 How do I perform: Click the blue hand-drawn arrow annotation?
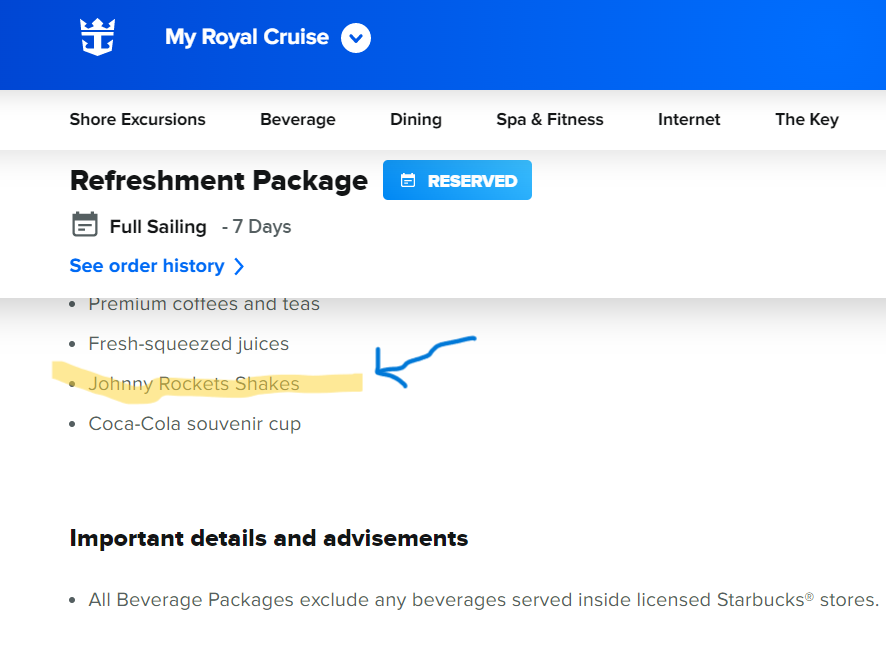pos(425,362)
